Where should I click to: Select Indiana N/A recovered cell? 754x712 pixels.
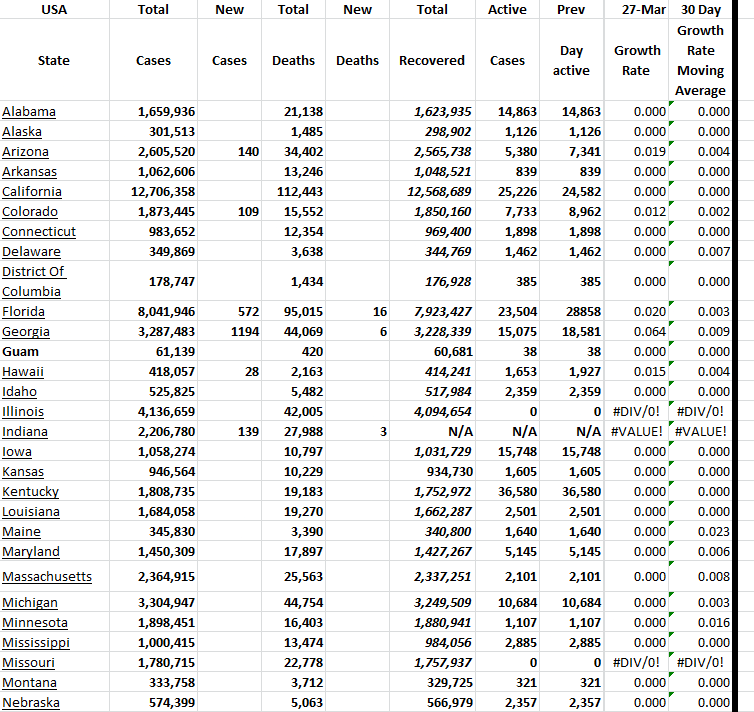coord(432,431)
